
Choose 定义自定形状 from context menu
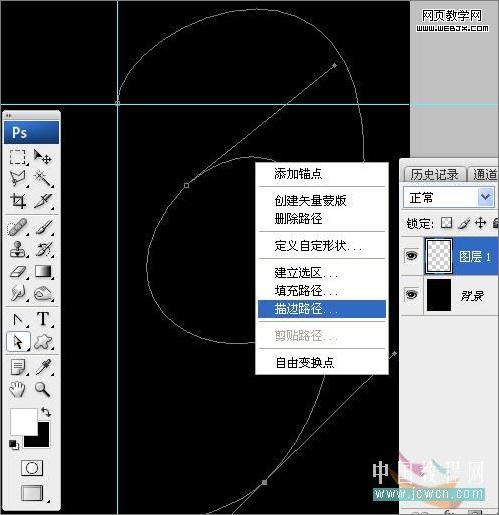(322, 246)
